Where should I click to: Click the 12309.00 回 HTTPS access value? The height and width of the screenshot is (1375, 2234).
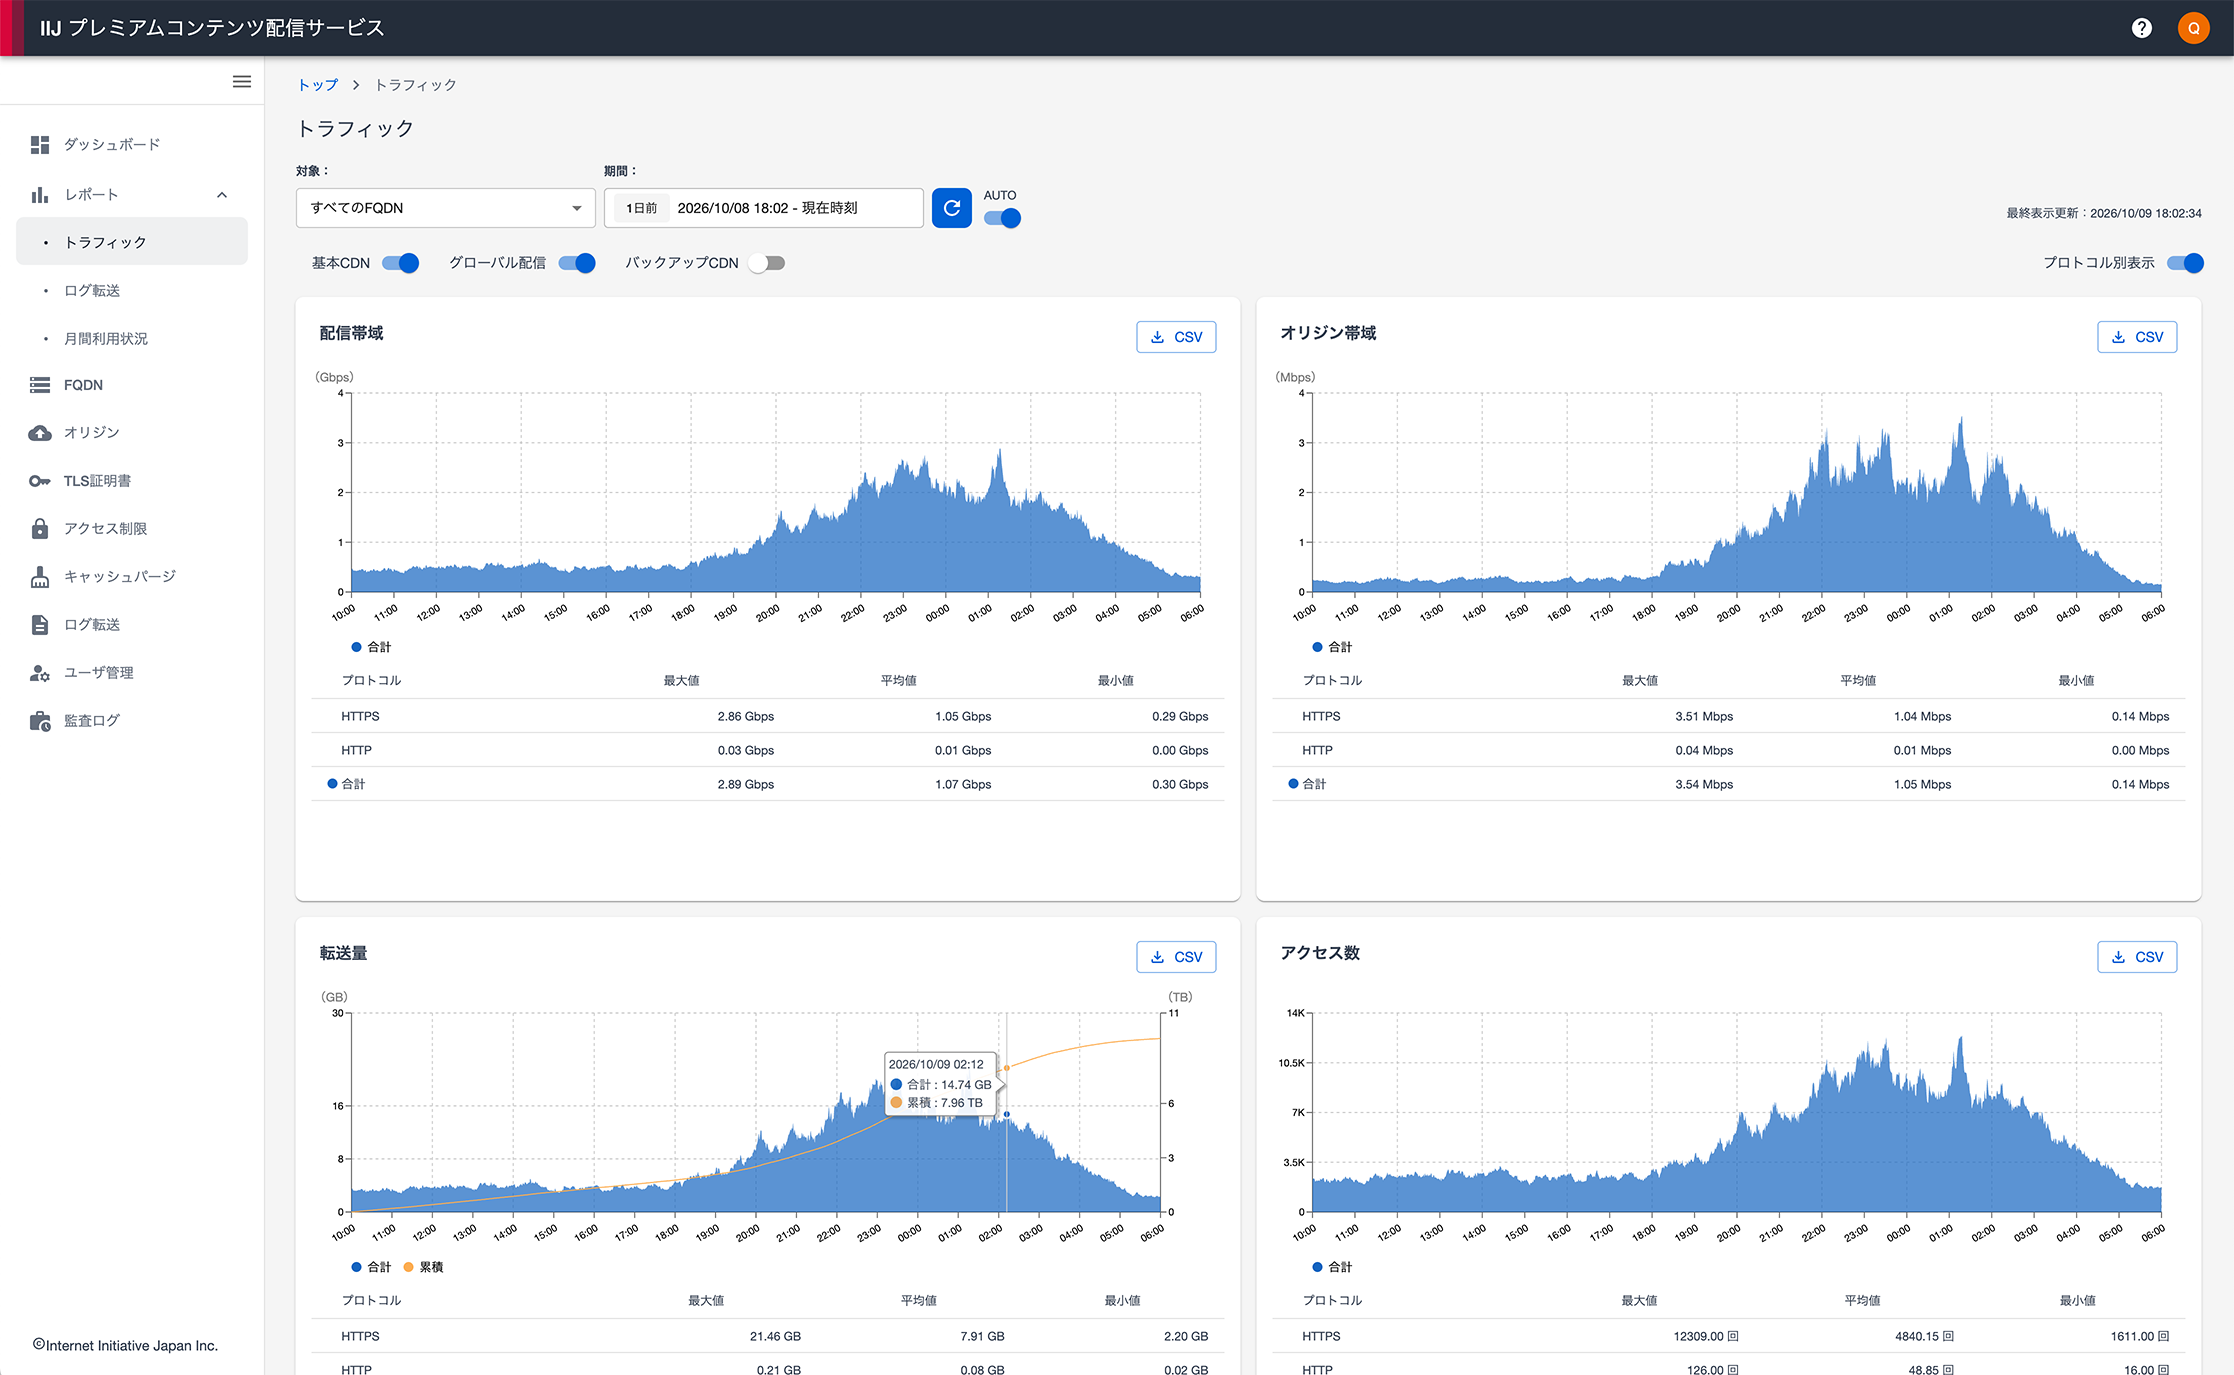(1706, 1336)
